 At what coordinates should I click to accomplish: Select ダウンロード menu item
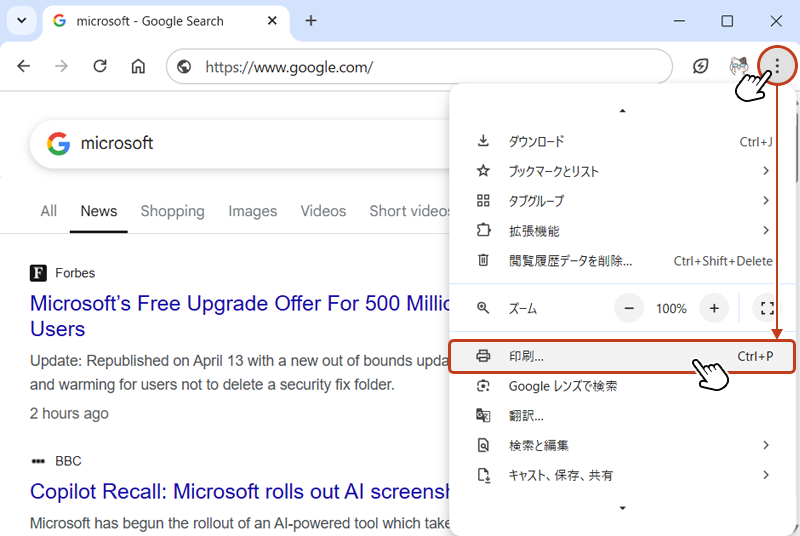(x=622, y=141)
